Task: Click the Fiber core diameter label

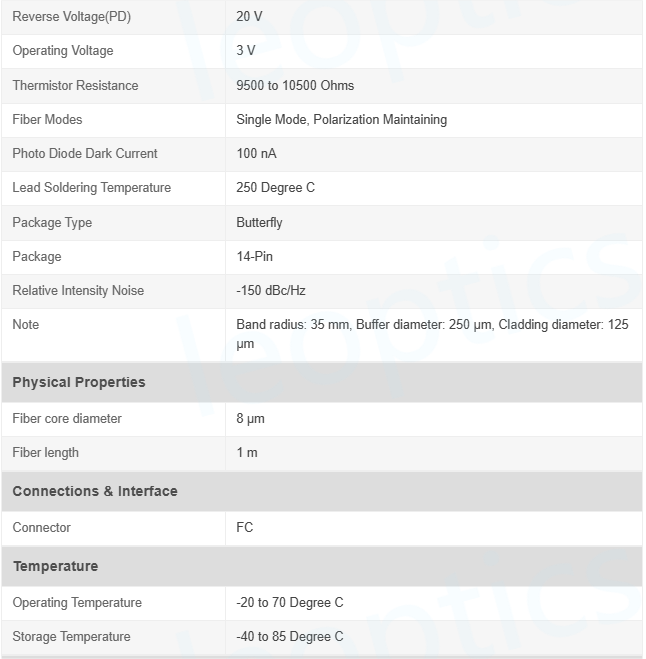Action: [x=67, y=418]
